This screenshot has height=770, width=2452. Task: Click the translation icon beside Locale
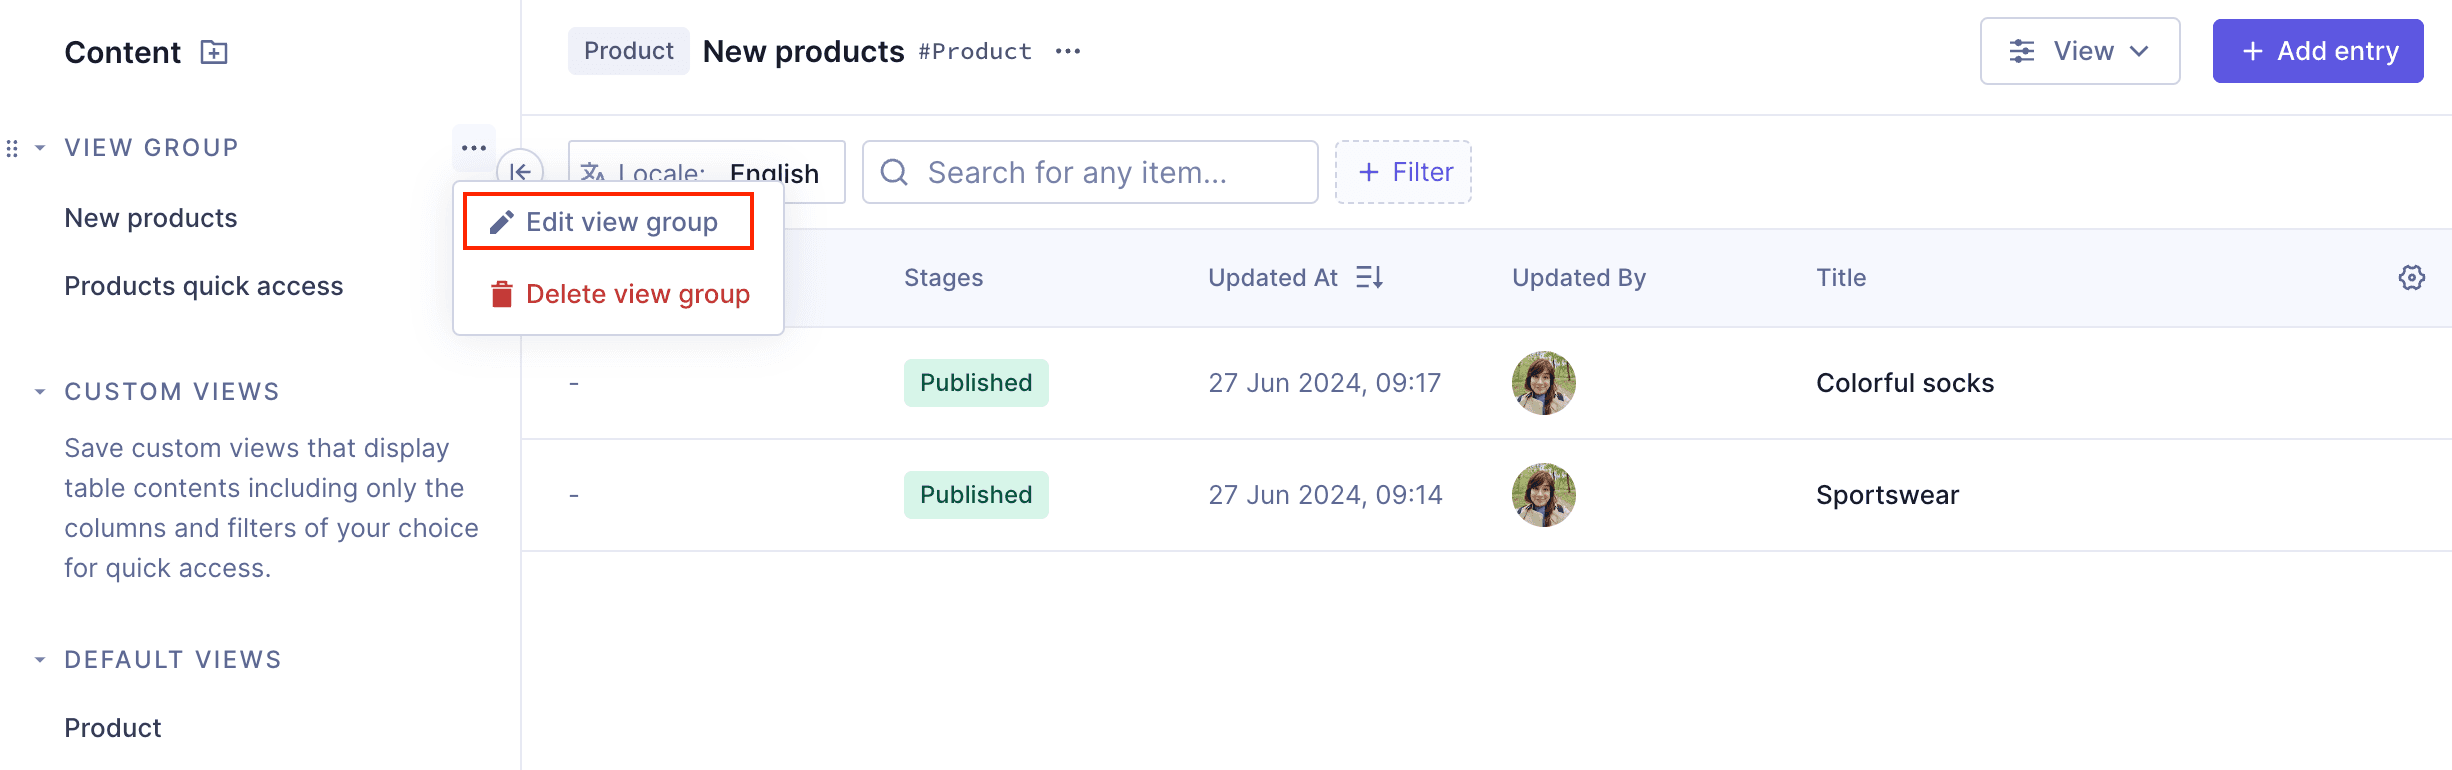(x=594, y=172)
